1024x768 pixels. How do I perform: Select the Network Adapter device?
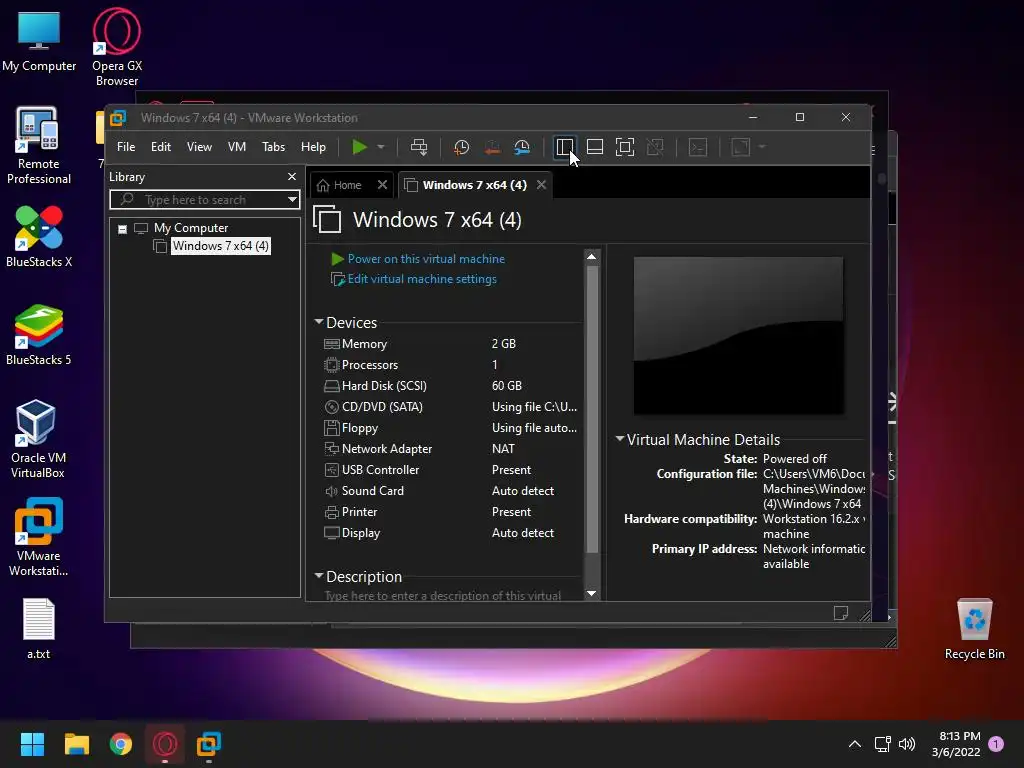449,449
